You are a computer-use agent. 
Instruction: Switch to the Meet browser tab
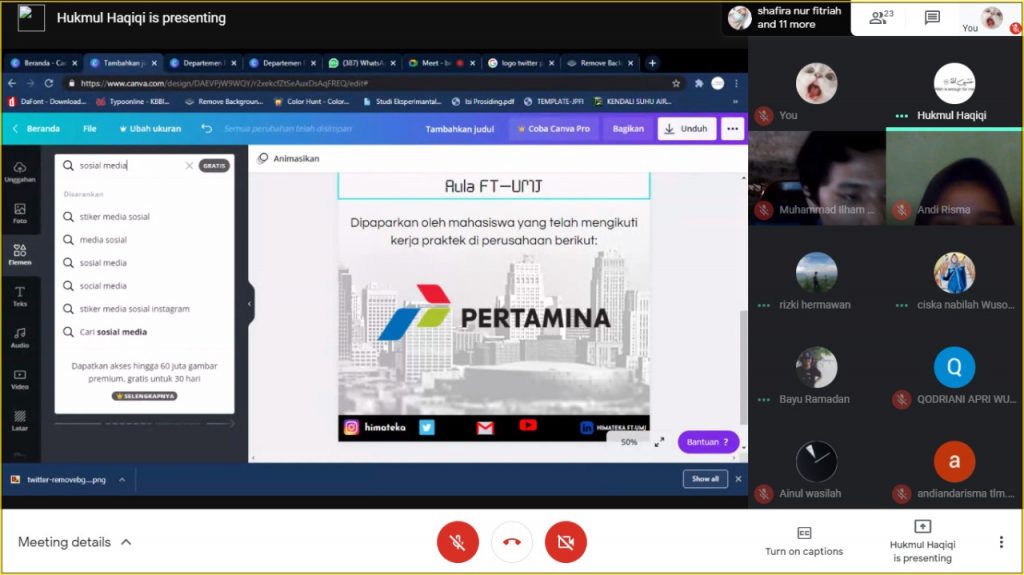(x=440, y=63)
